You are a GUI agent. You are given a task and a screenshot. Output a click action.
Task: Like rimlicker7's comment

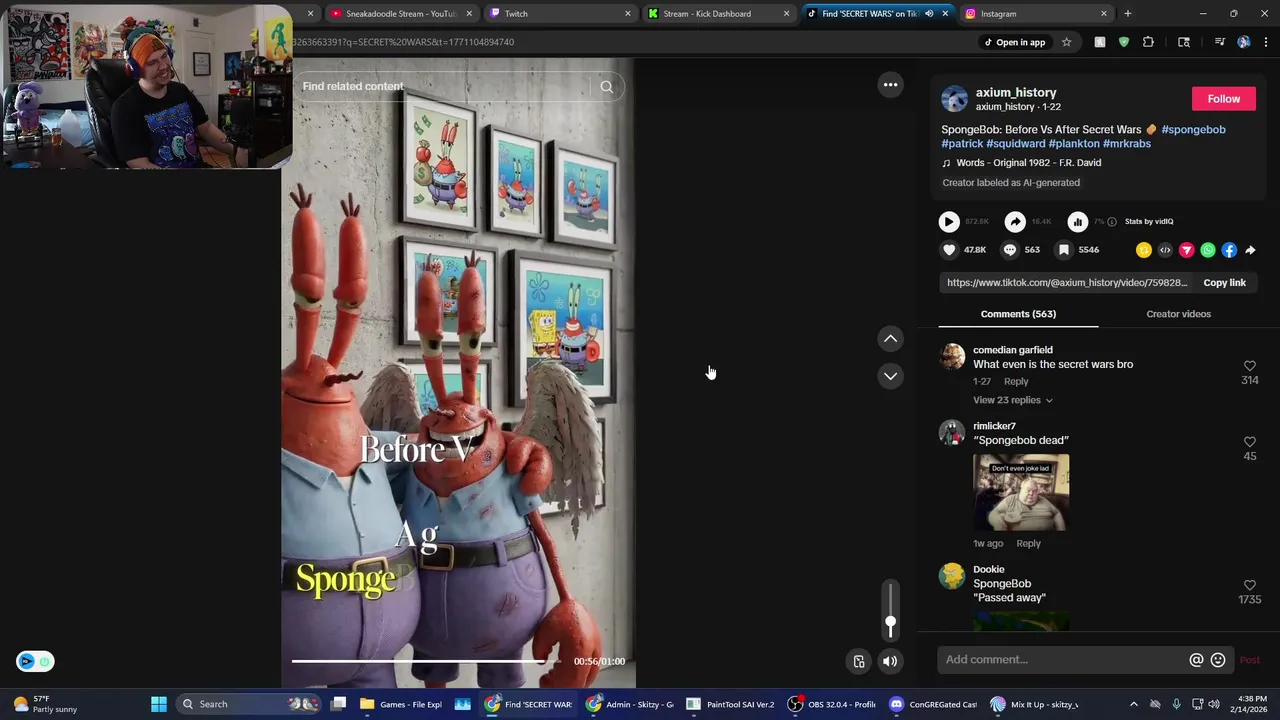tap(1249, 442)
